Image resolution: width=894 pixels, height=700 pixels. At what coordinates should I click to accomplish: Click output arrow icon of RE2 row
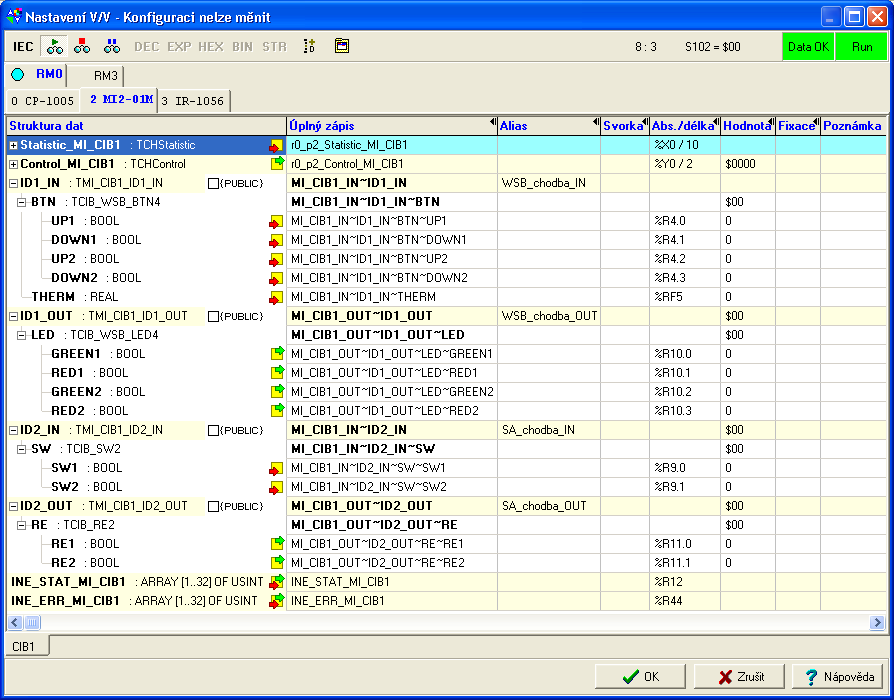277,563
